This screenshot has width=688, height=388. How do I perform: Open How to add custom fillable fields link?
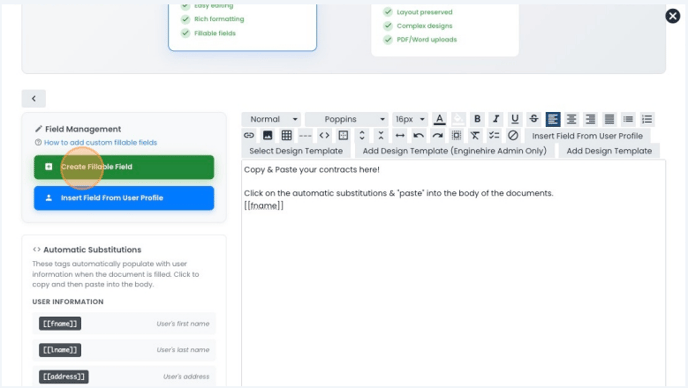click(100, 143)
